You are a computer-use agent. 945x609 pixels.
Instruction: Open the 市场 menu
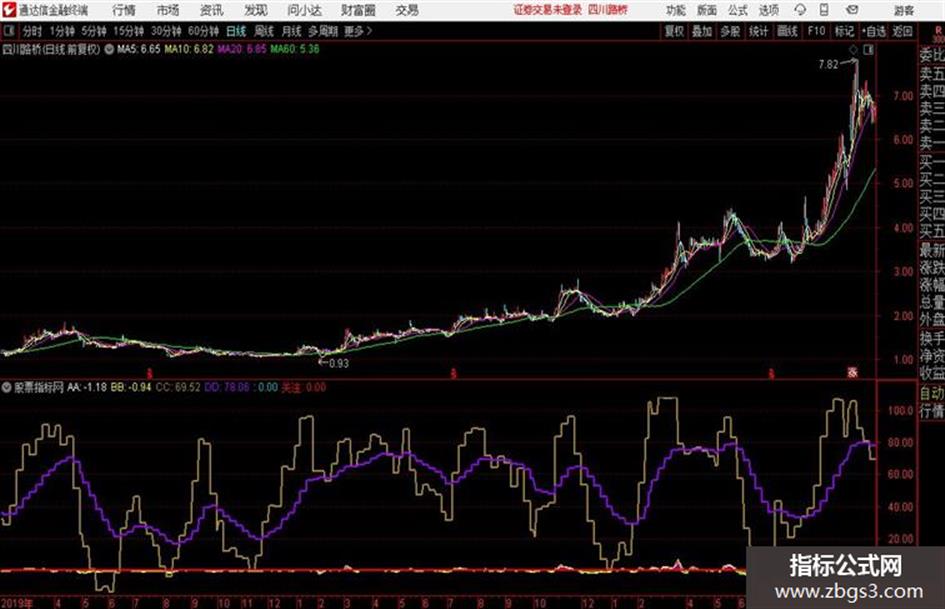point(168,10)
